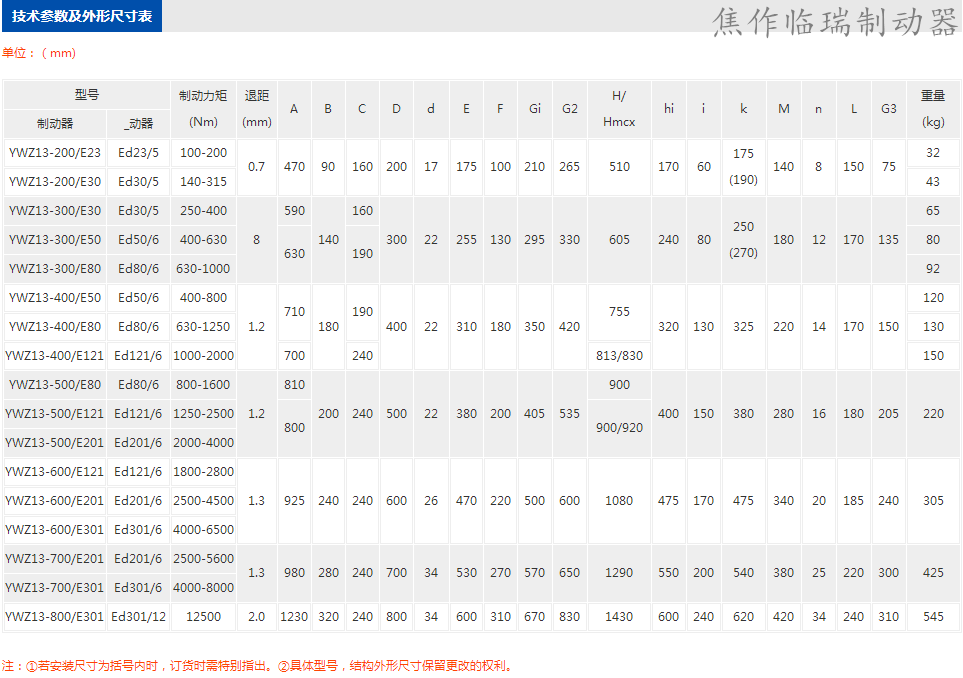Click the 焦作临瑞制动器 watermark text
The height and width of the screenshot is (678, 963).
click(834, 22)
